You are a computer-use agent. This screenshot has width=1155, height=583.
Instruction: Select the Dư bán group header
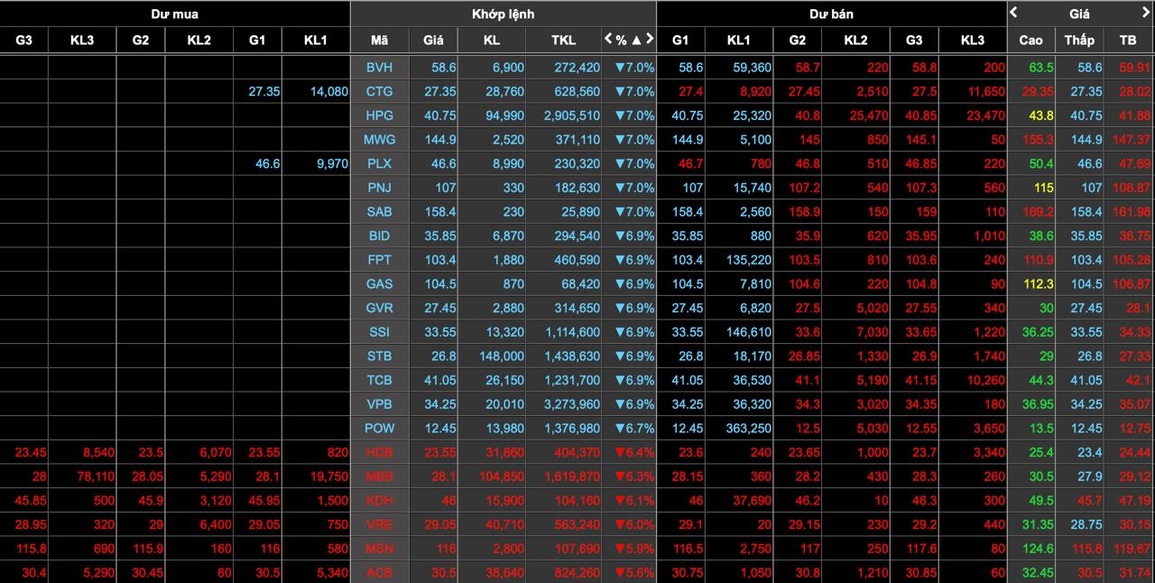pos(831,13)
